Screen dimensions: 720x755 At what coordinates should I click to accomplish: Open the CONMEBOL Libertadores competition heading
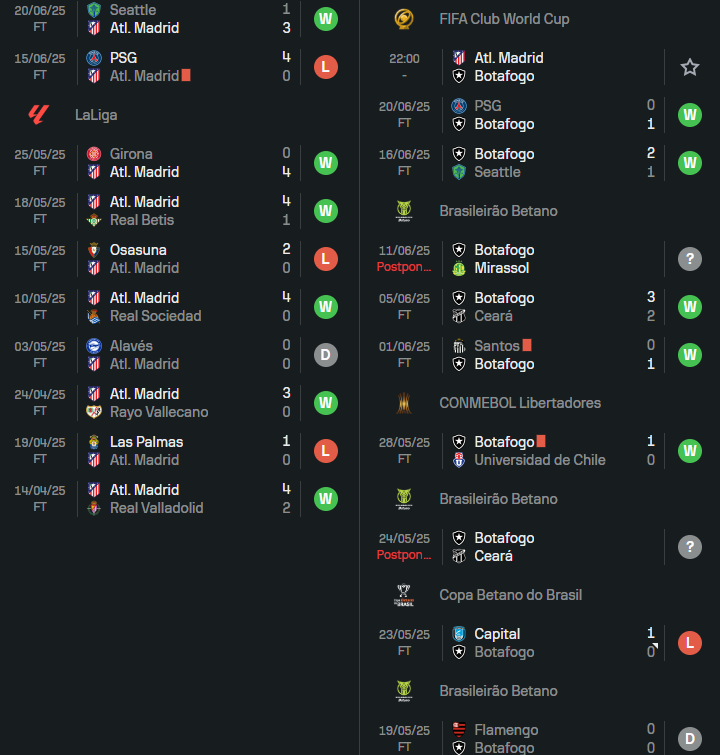pyautogui.click(x=520, y=403)
